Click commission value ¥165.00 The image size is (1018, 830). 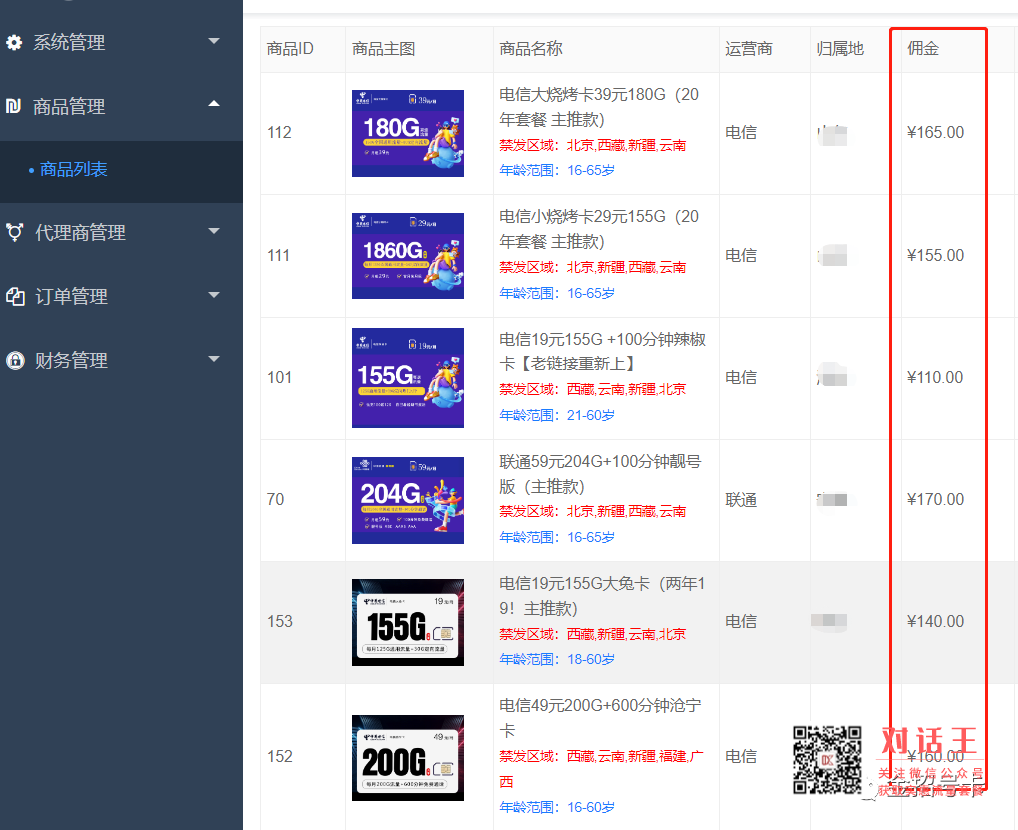[x=936, y=132]
